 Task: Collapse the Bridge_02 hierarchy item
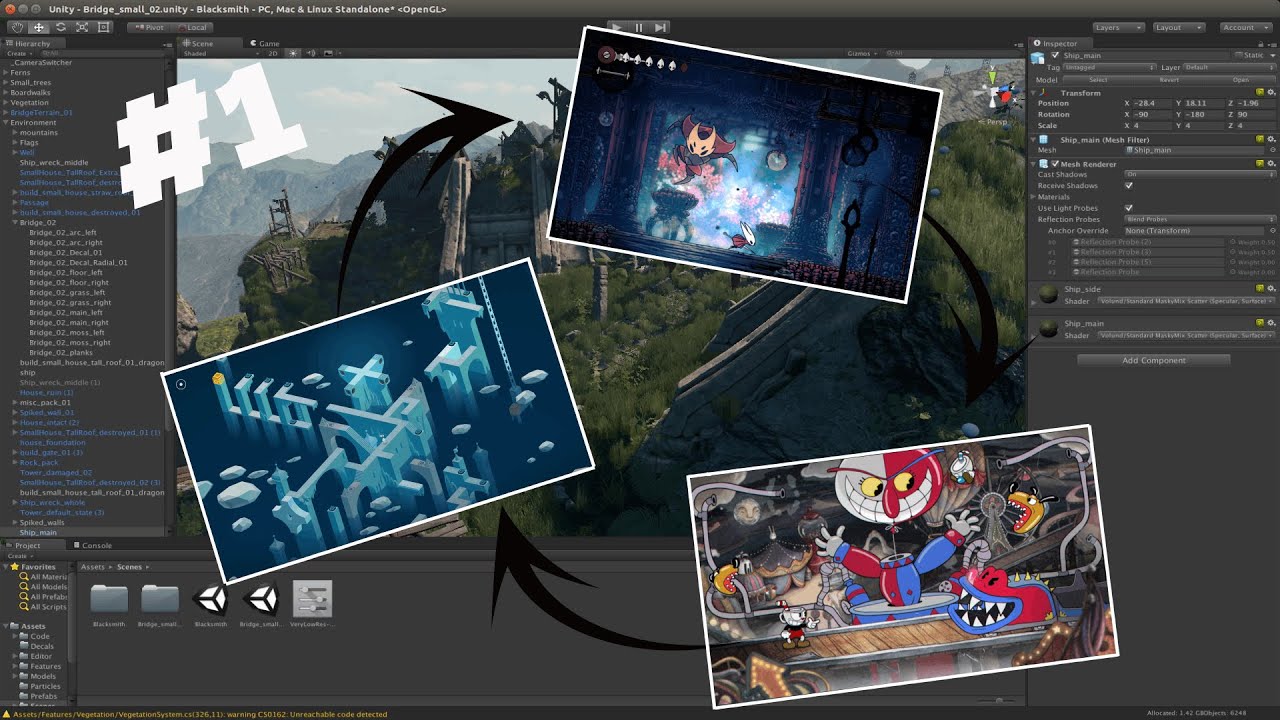14,222
